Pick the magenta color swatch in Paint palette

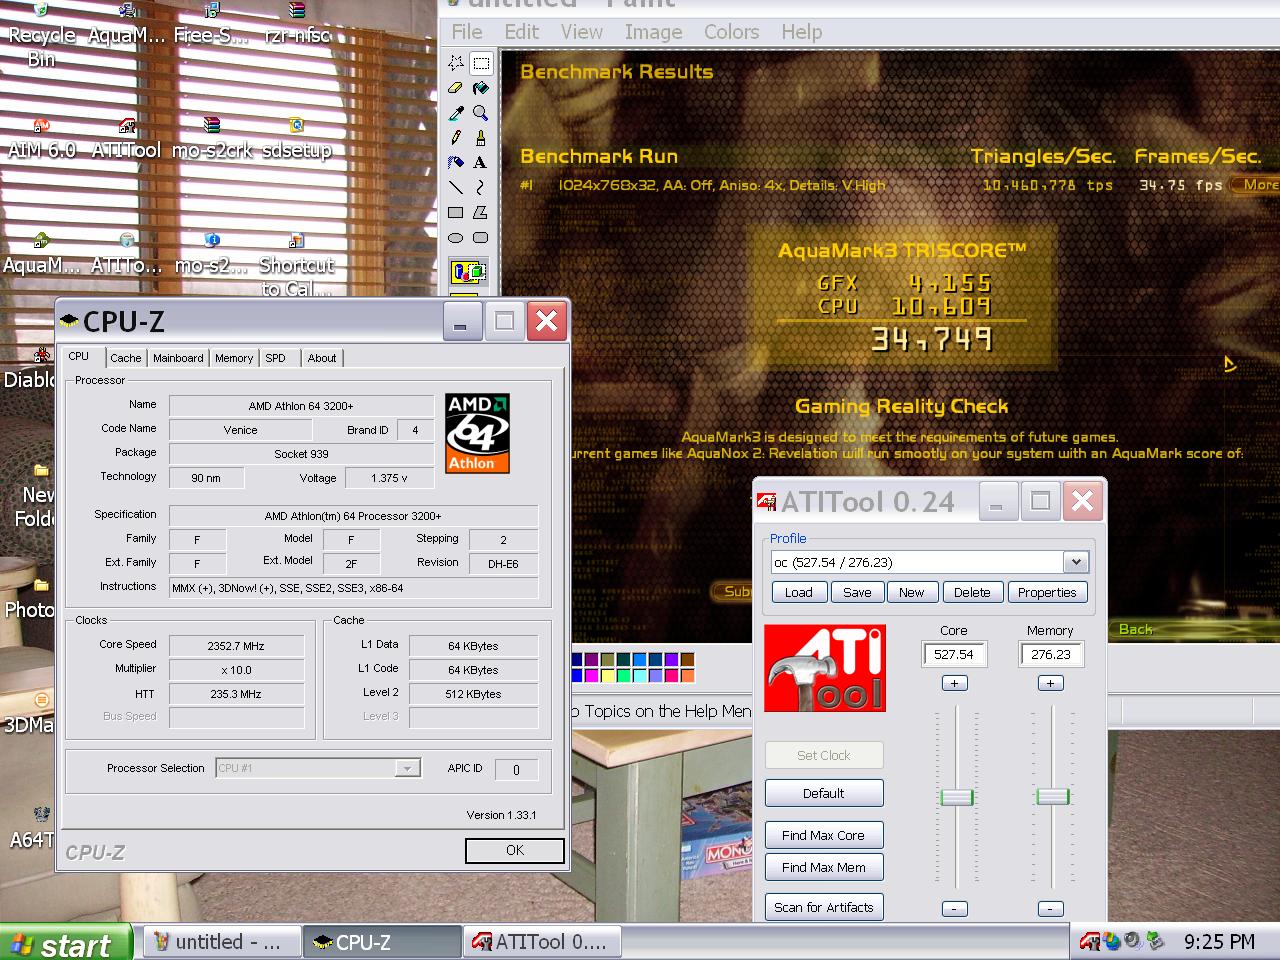[x=592, y=676]
